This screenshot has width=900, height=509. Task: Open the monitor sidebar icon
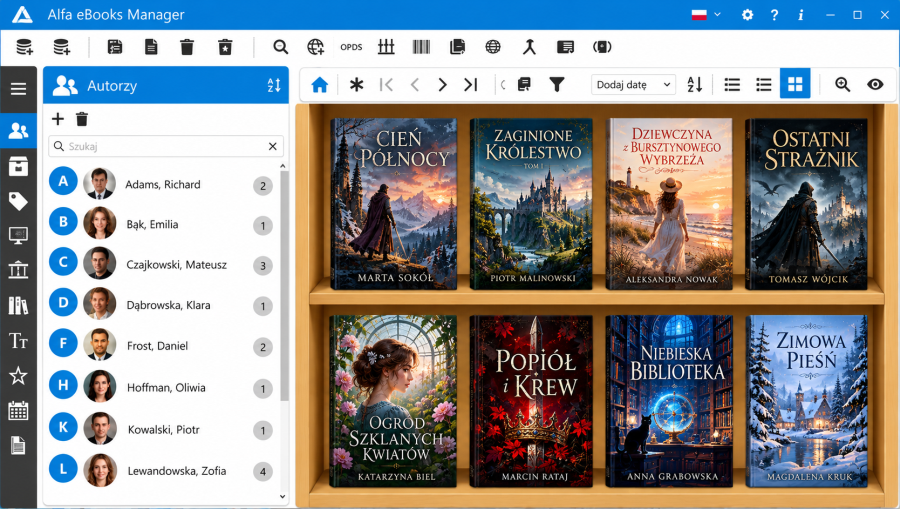click(18, 235)
